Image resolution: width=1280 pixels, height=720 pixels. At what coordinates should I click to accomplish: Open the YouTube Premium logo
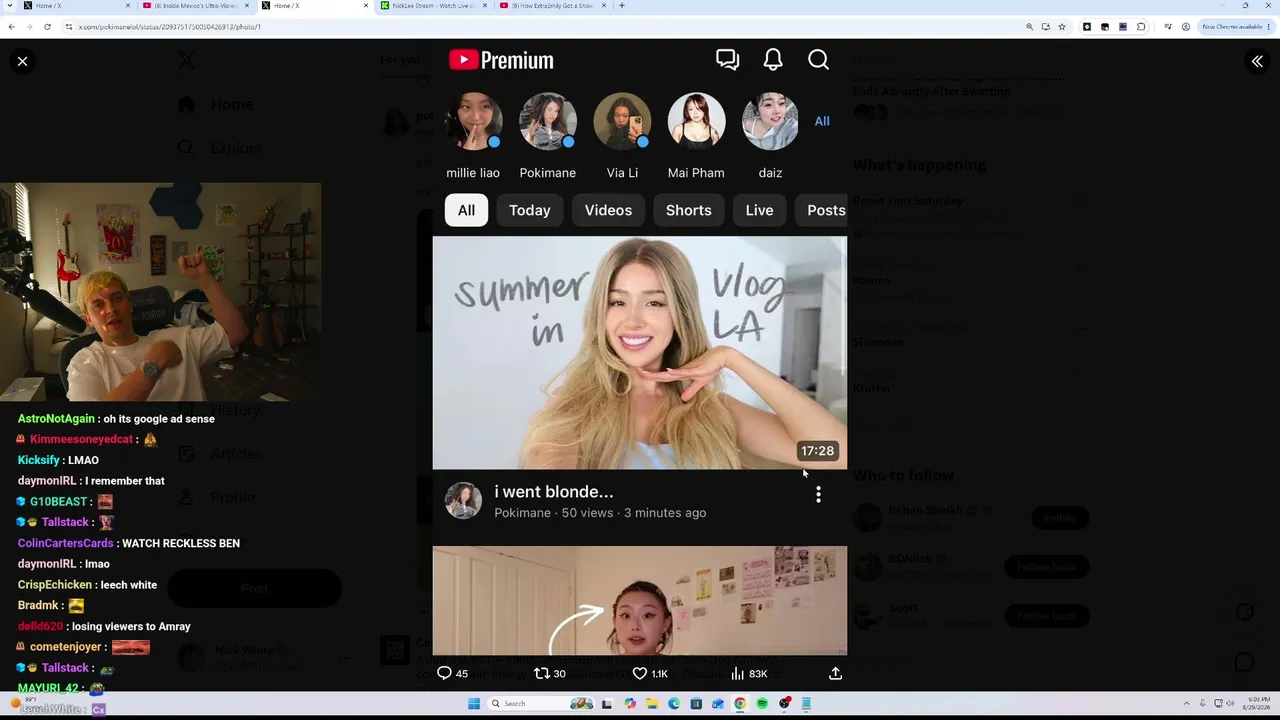(501, 60)
